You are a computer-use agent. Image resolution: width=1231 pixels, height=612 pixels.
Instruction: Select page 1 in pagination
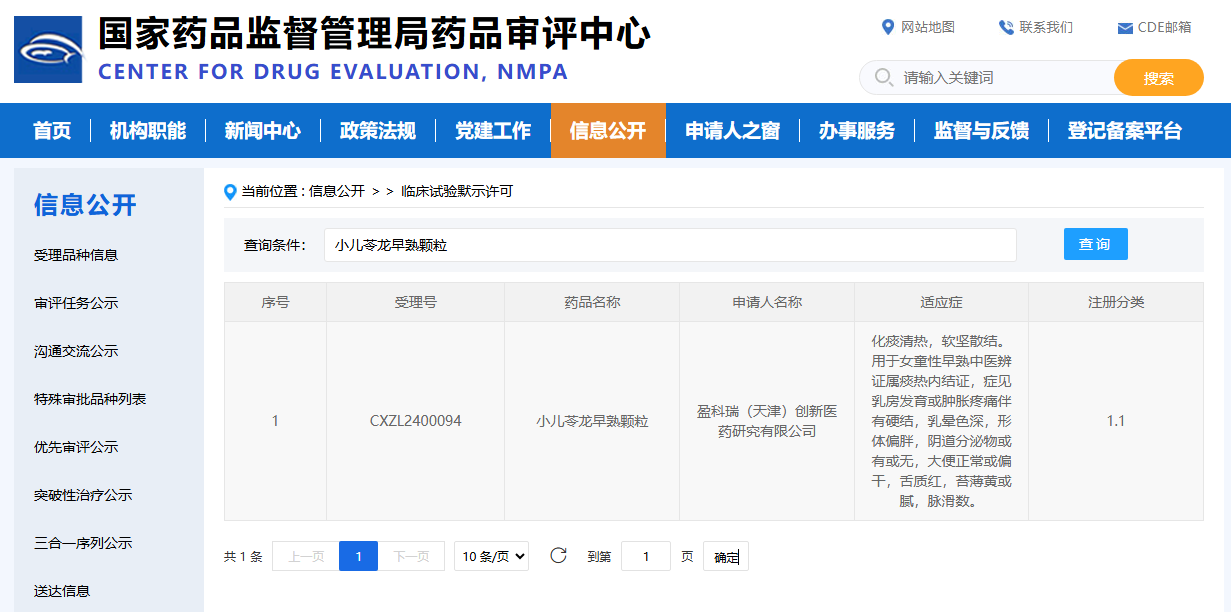coord(358,556)
